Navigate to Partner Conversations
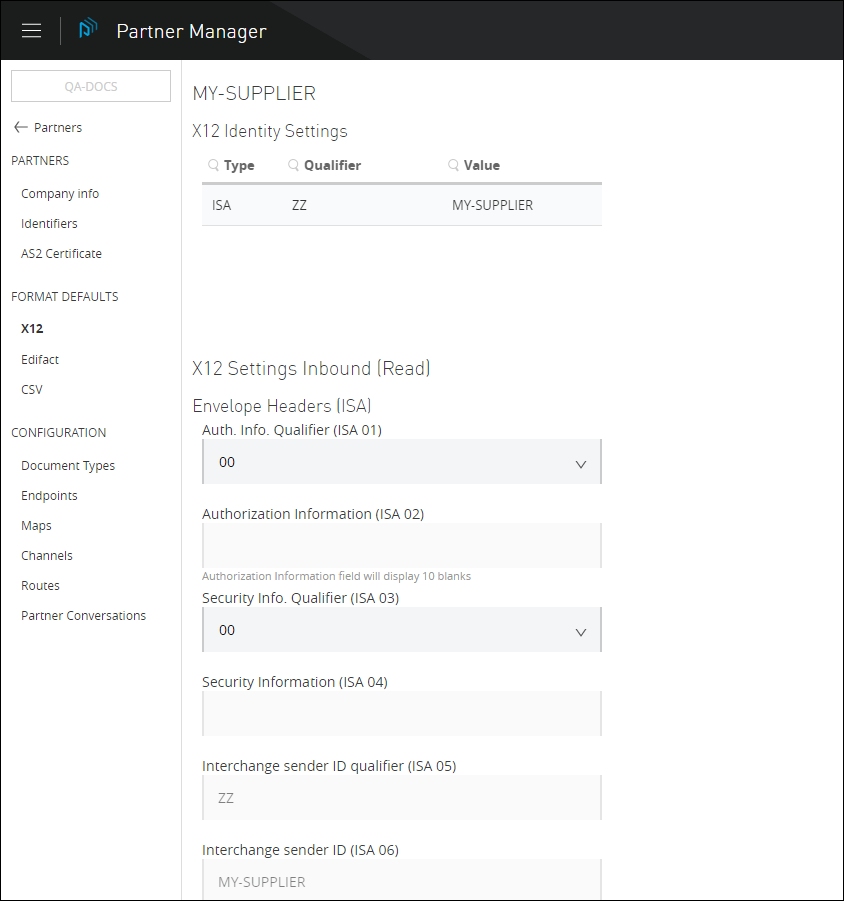844x901 pixels. (83, 615)
